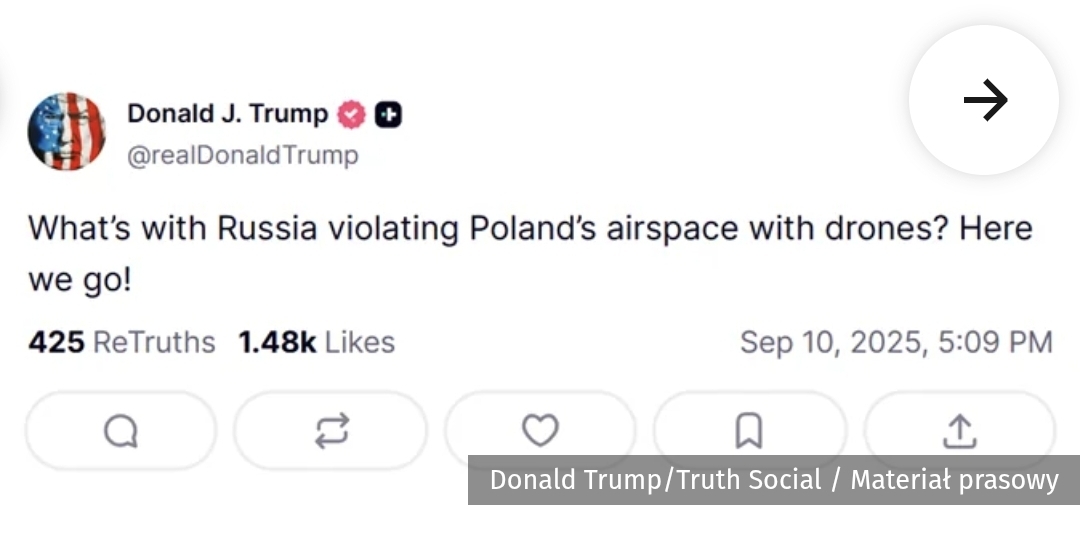The image size is (1080, 538).
Task: Click the "Donald Trump/Truth Social" image credit
Action: [655, 480]
